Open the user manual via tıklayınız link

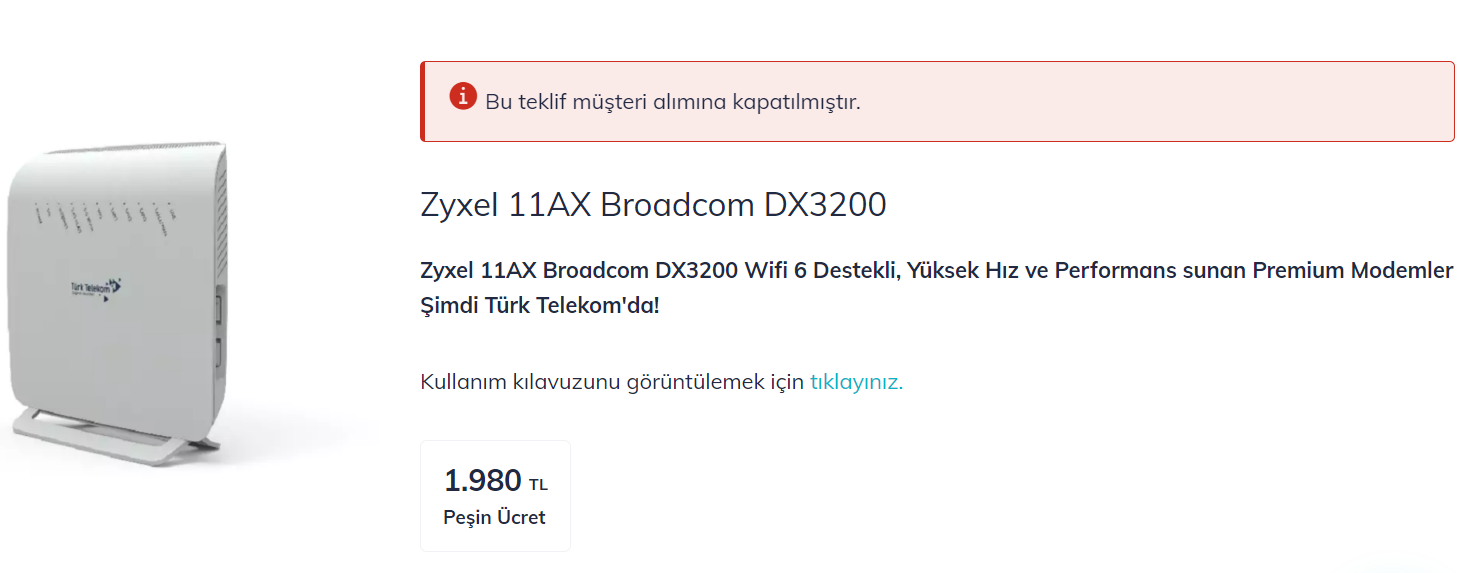tap(856, 382)
